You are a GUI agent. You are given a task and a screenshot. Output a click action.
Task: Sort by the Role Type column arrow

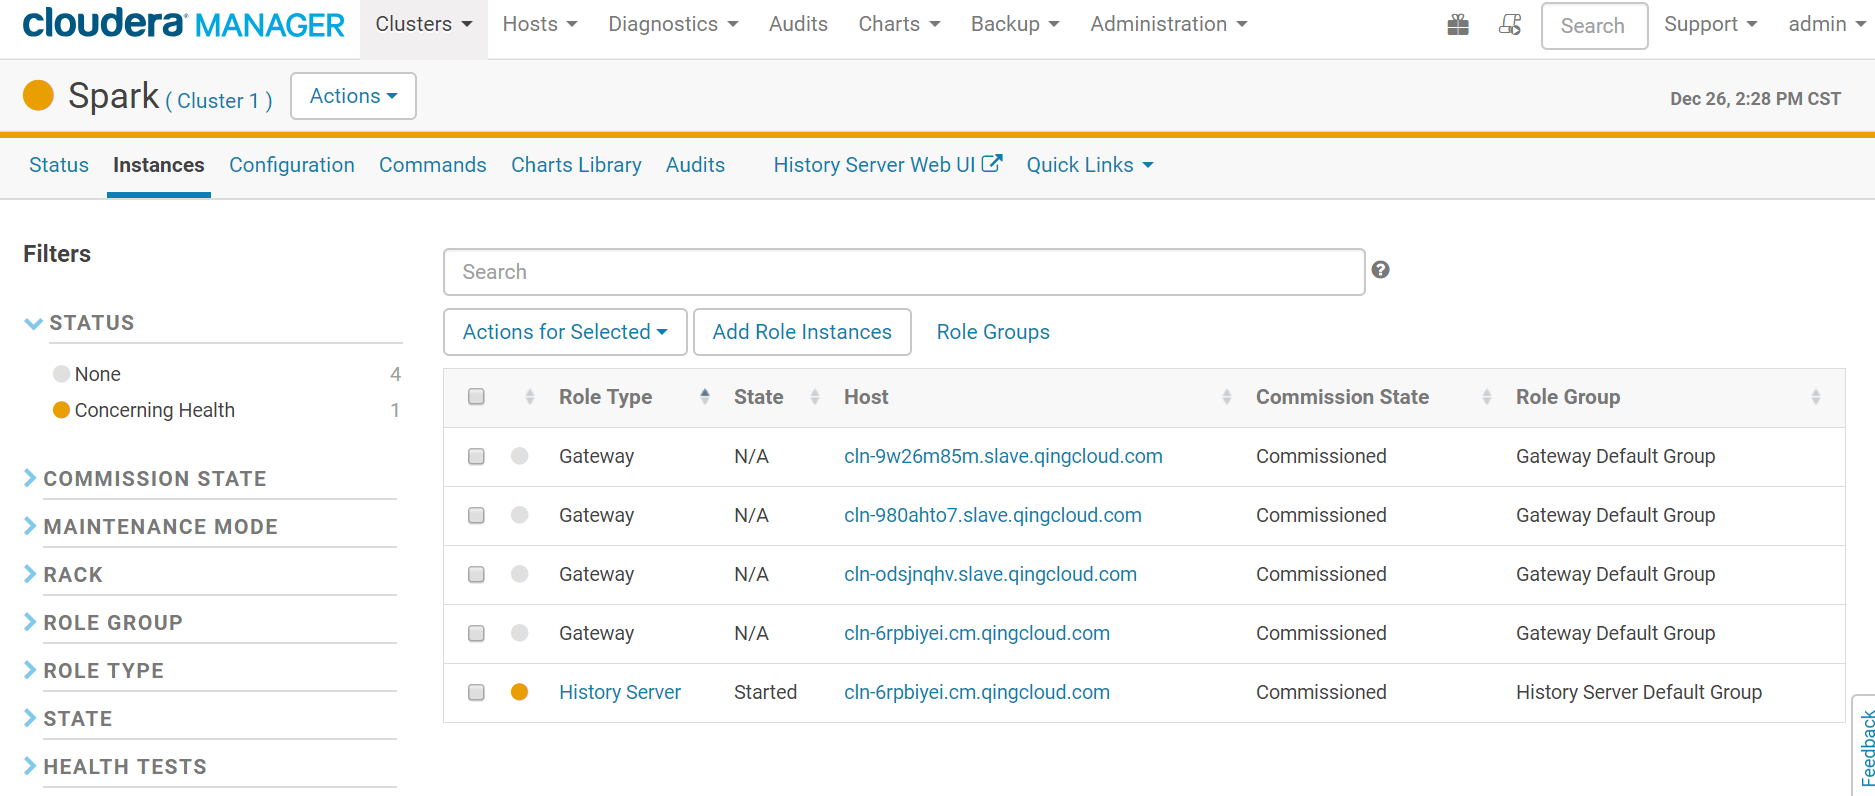click(x=705, y=397)
